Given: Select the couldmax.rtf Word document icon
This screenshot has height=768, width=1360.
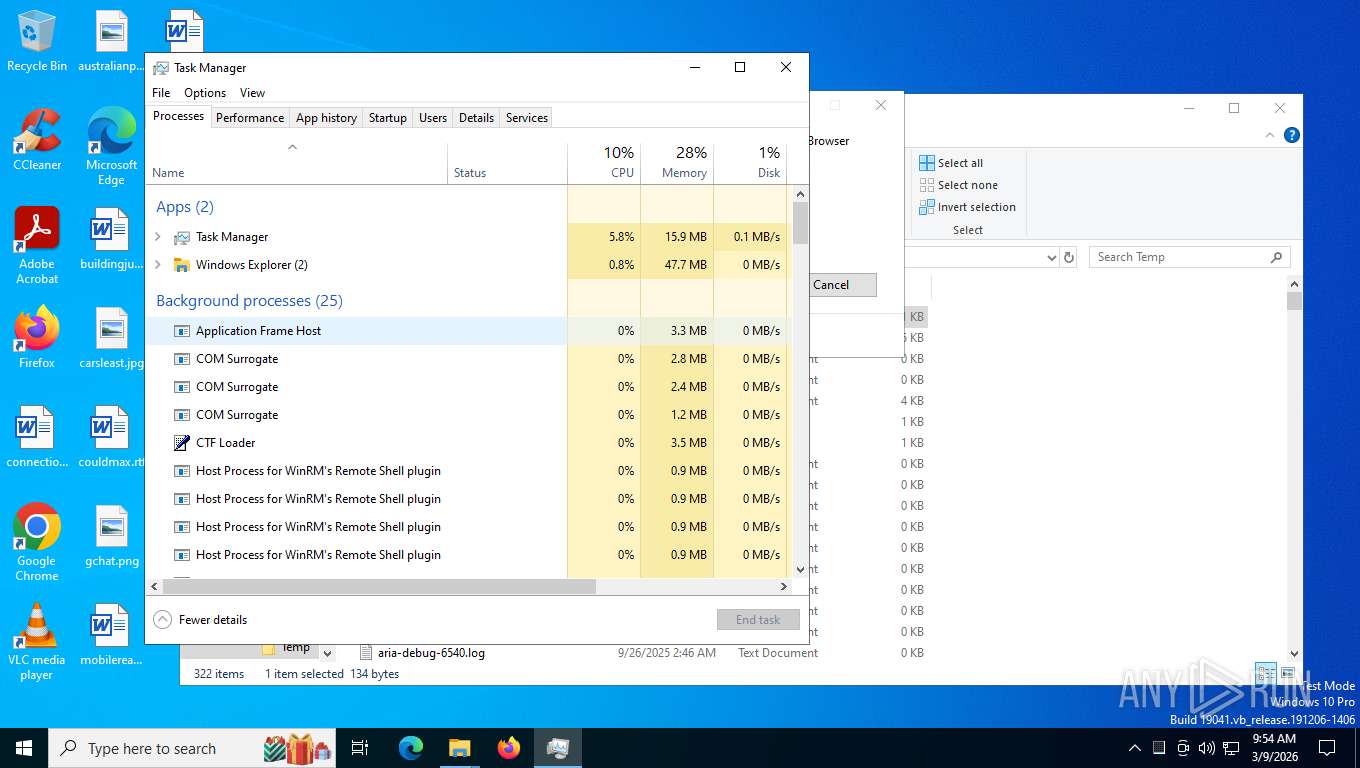Looking at the screenshot, I should (x=111, y=436).
